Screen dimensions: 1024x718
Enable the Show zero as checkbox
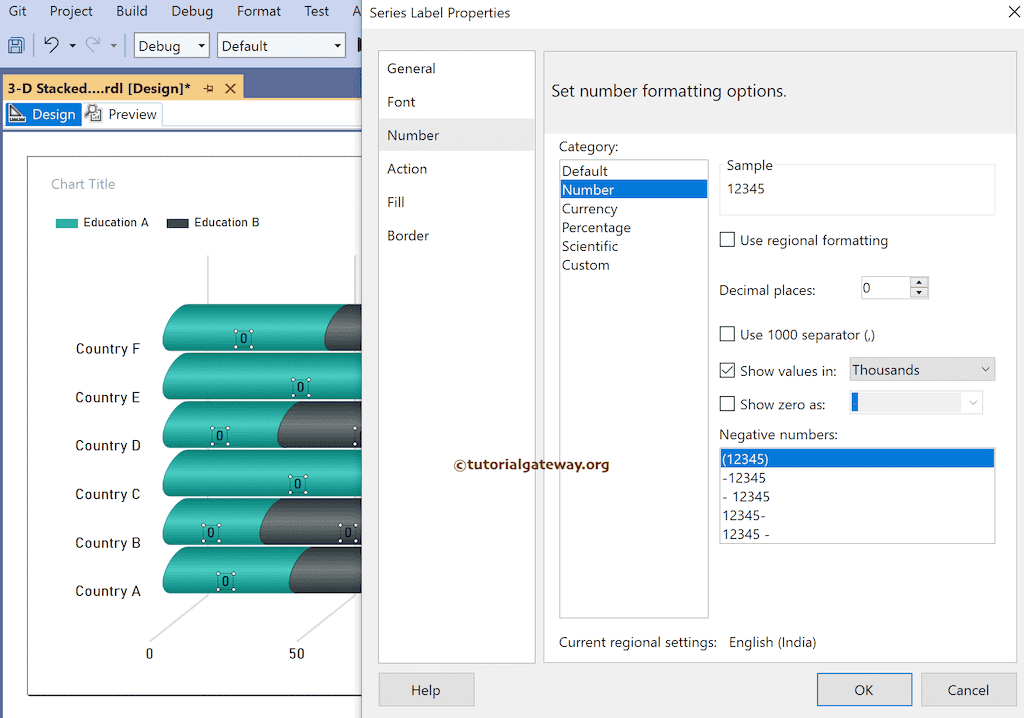(x=727, y=404)
